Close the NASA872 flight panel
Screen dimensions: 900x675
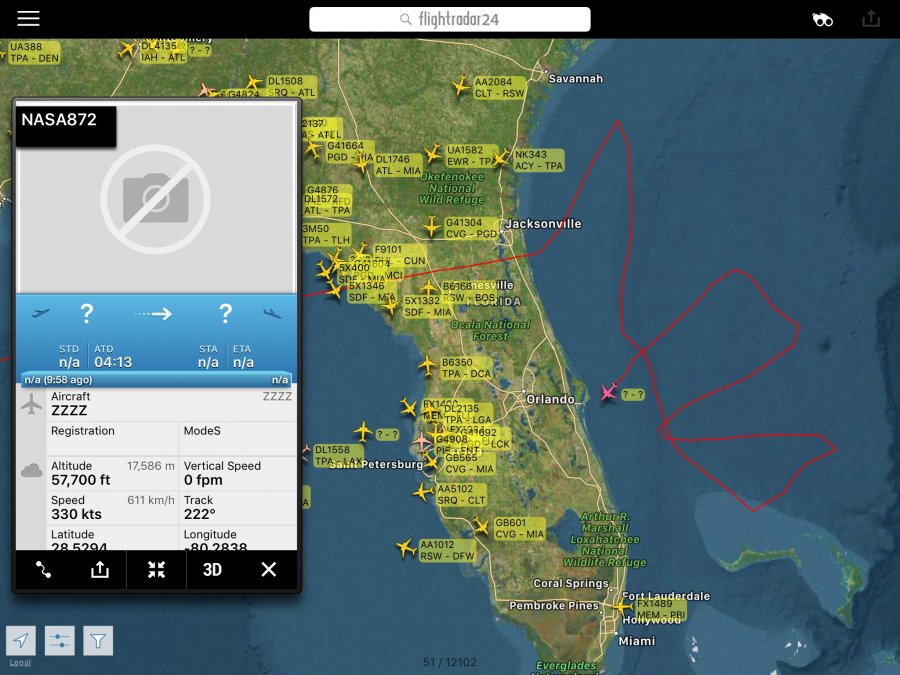coord(268,569)
